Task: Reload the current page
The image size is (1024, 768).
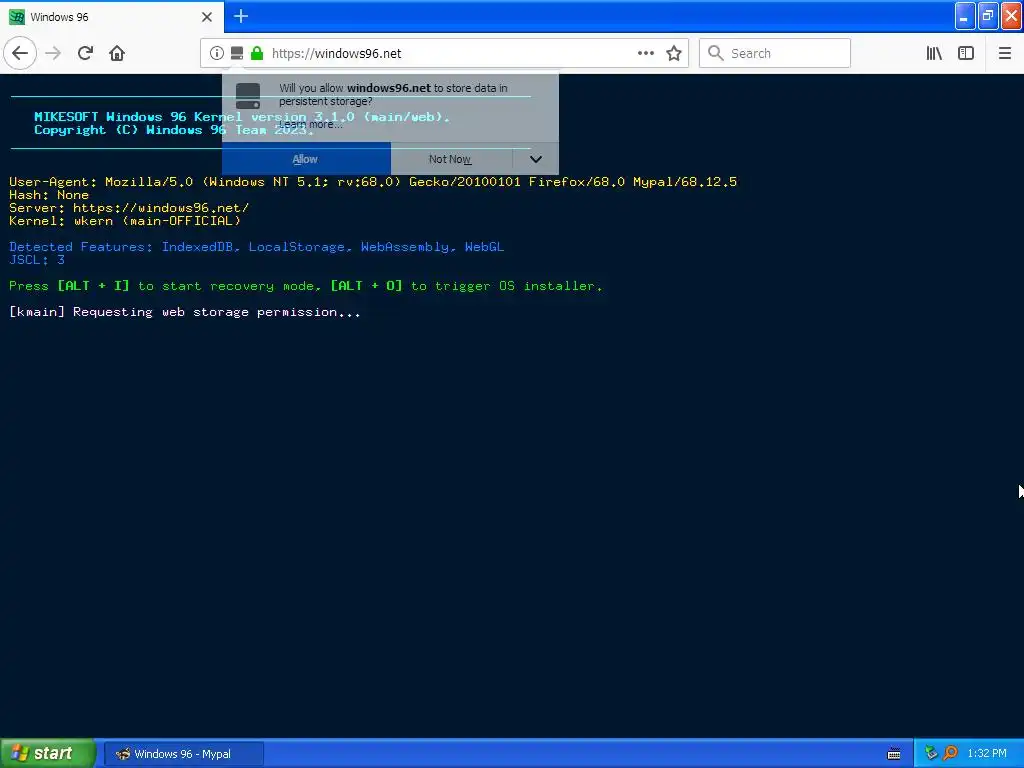Action: (85, 53)
